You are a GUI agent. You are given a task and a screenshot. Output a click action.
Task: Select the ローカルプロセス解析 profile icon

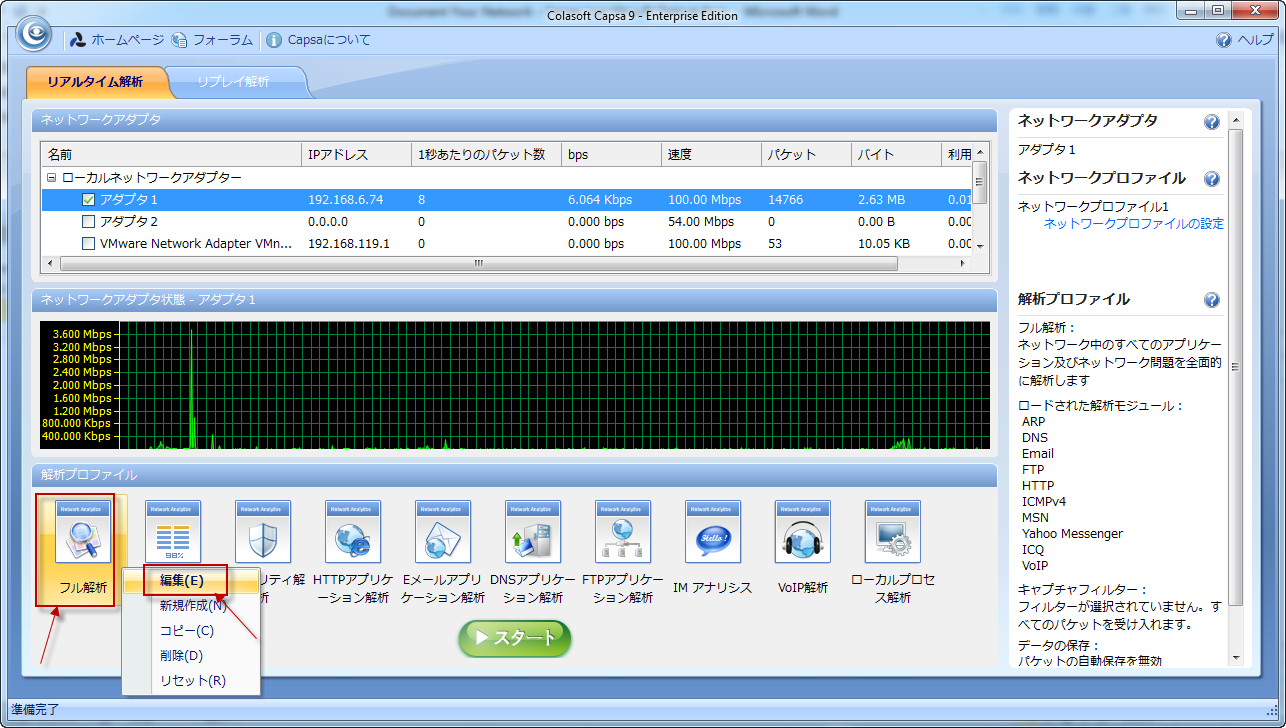click(x=892, y=532)
